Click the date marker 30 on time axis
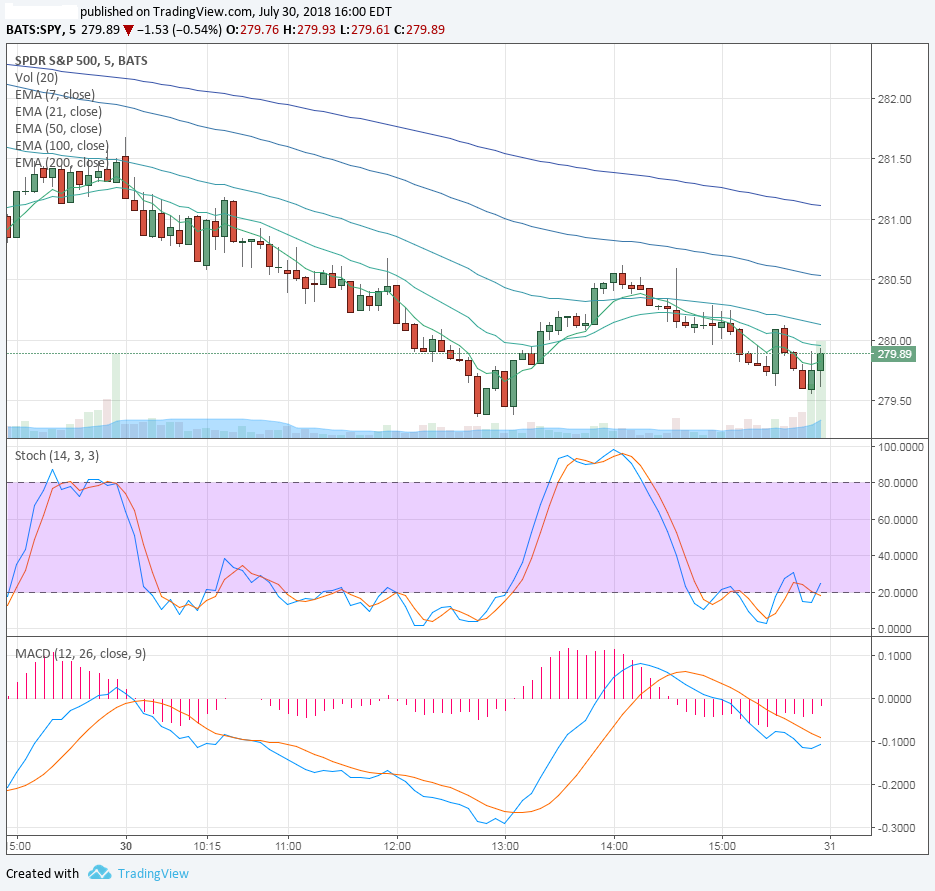 tap(126, 846)
